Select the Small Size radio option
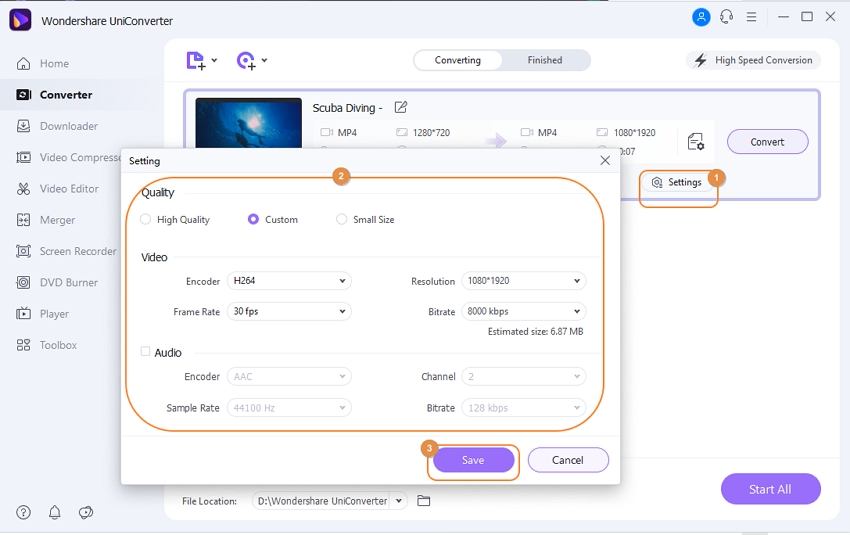The width and height of the screenshot is (850, 535). click(342, 220)
